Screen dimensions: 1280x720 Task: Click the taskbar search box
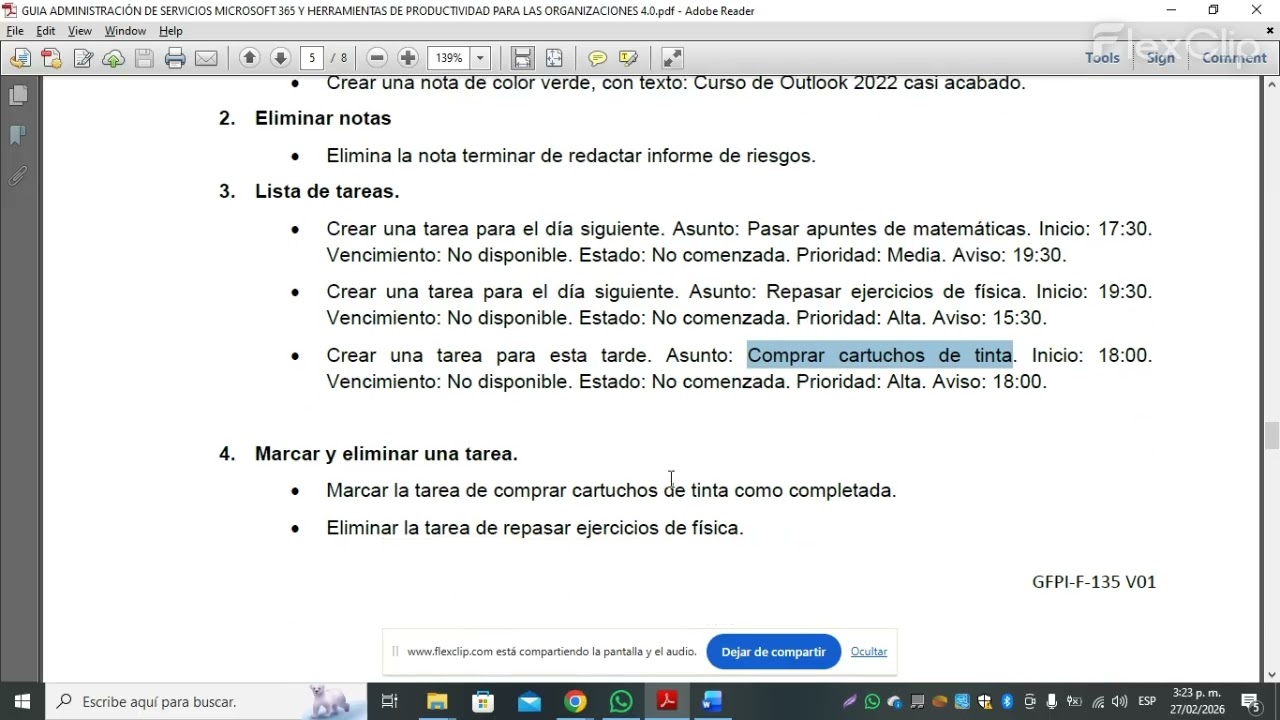206,701
